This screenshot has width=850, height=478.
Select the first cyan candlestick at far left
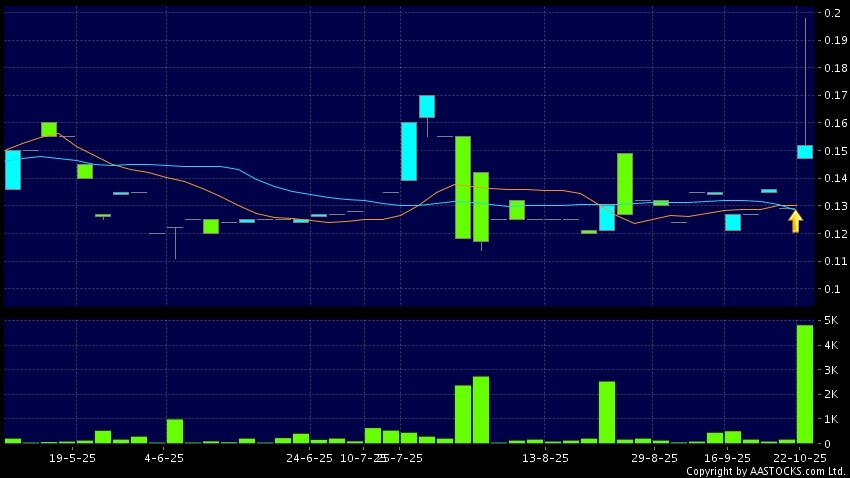(13, 170)
